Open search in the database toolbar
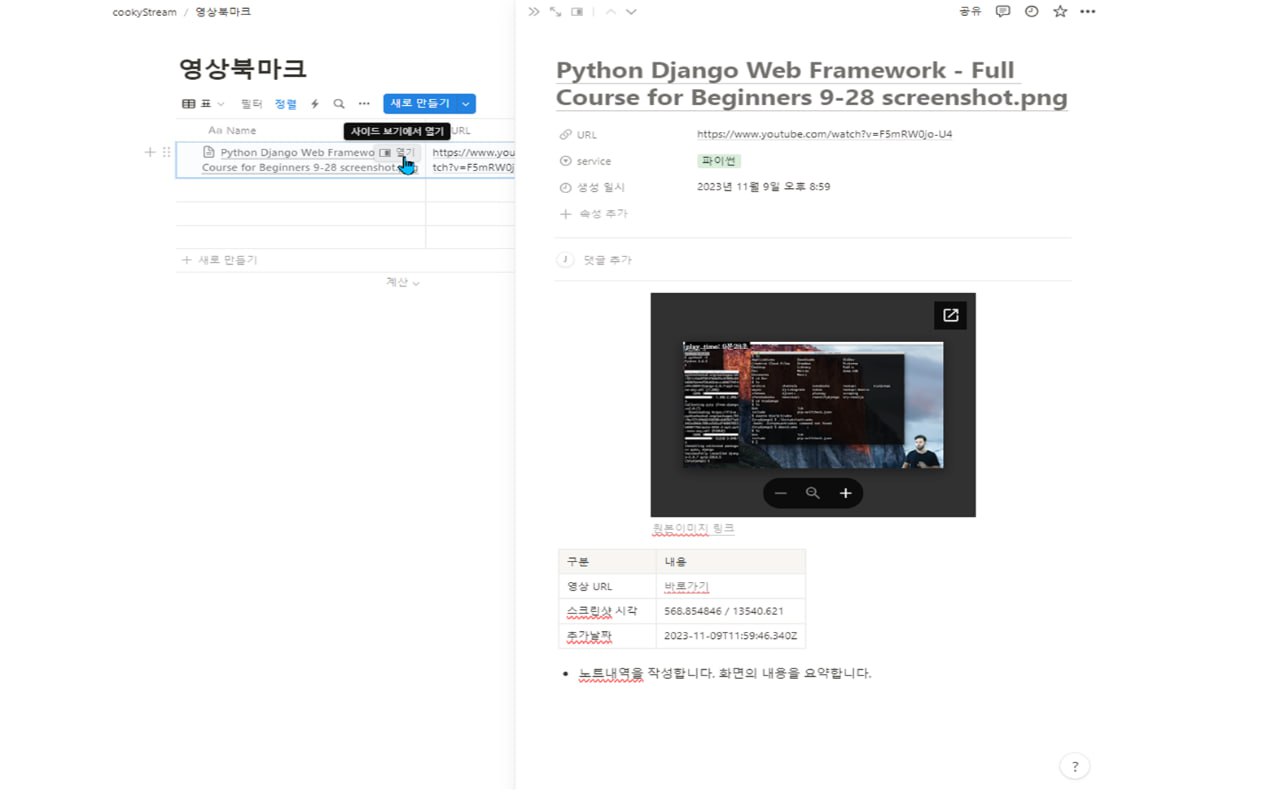 pyautogui.click(x=339, y=103)
